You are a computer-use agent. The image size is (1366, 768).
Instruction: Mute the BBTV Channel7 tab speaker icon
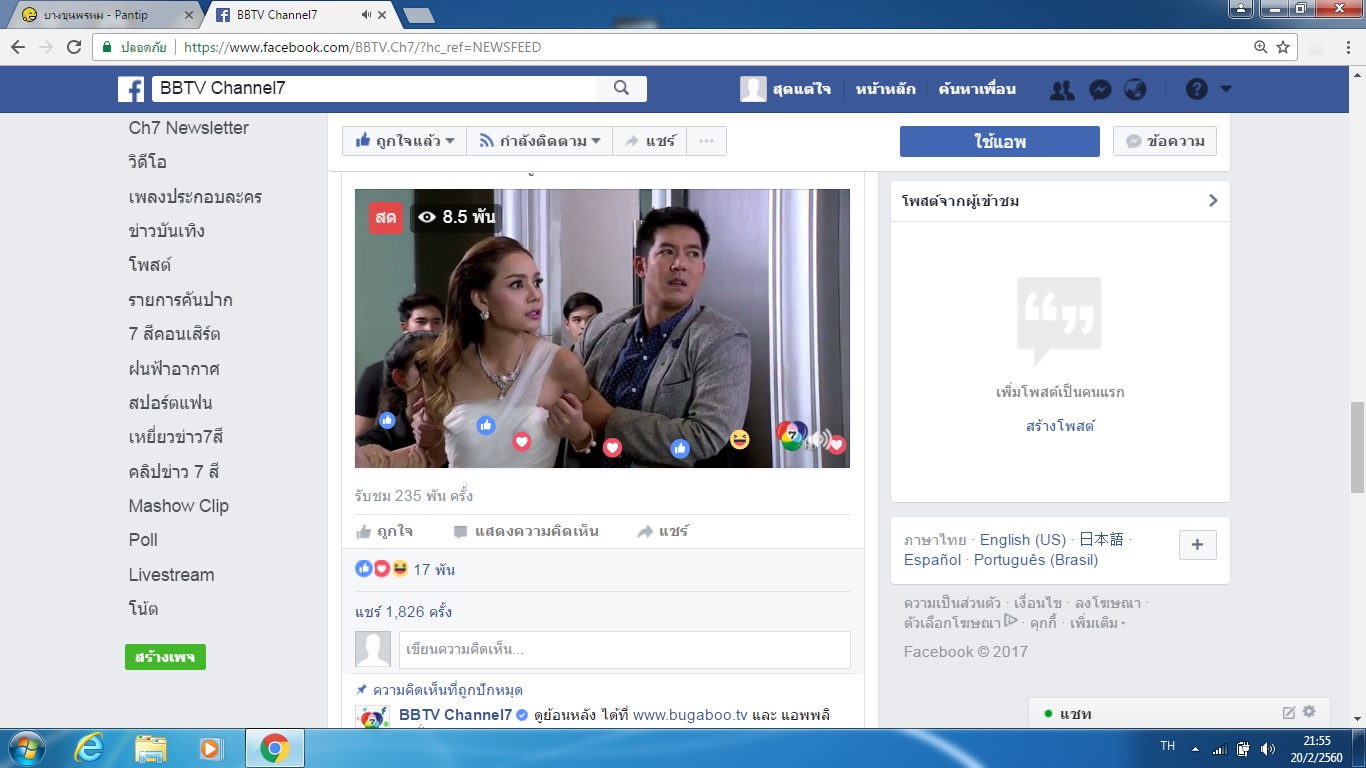pos(366,15)
